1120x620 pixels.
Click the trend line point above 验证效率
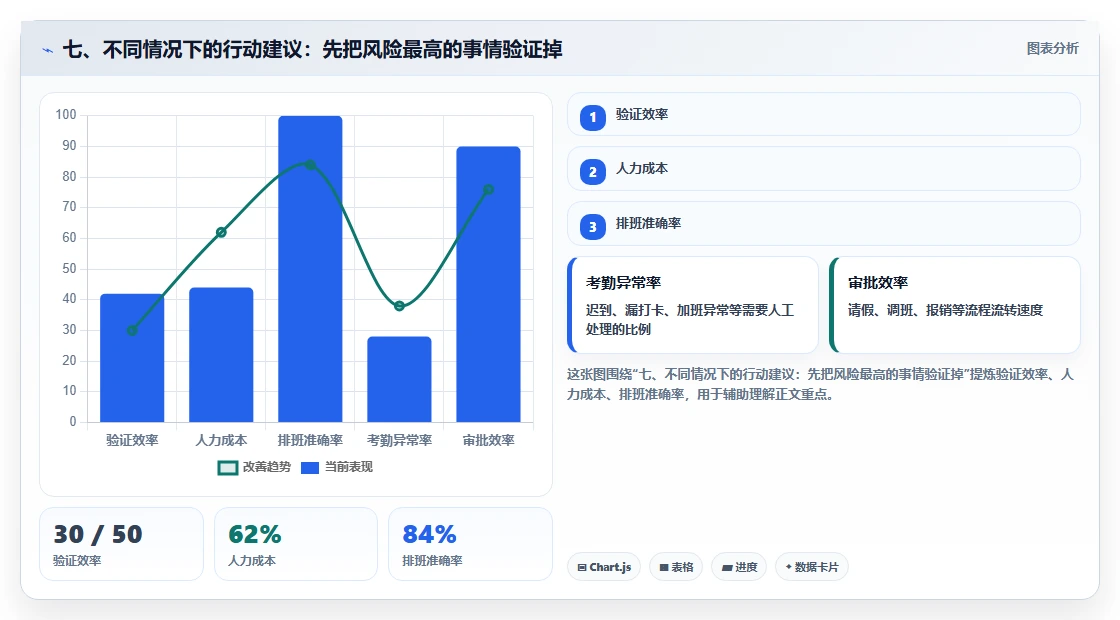pyautogui.click(x=132, y=330)
